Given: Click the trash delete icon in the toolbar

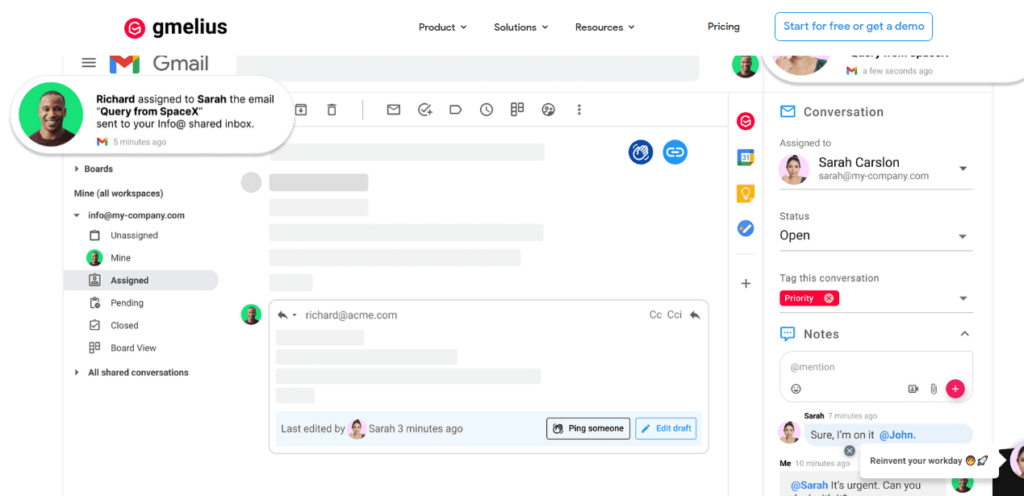Looking at the screenshot, I should pyautogui.click(x=332, y=110).
